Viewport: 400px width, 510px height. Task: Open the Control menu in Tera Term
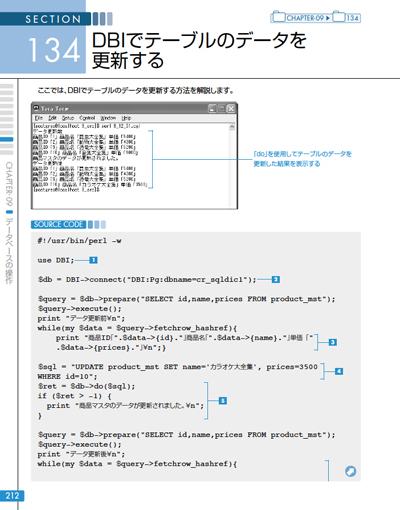click(87, 118)
